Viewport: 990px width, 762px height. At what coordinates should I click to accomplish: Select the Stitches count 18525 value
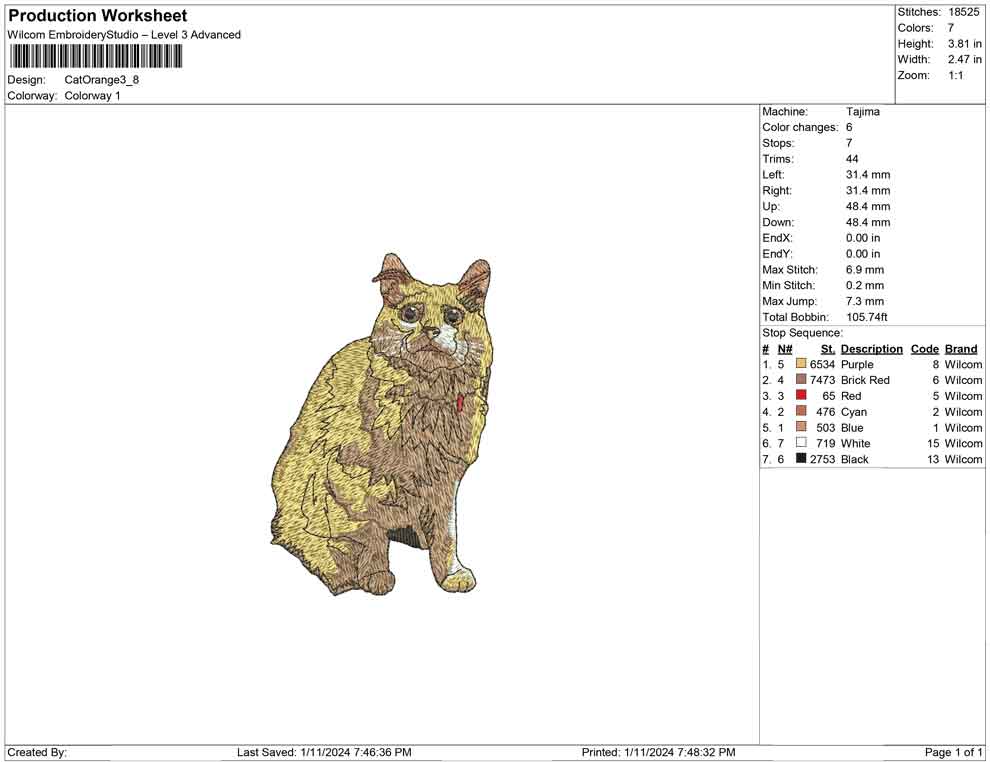tap(963, 12)
